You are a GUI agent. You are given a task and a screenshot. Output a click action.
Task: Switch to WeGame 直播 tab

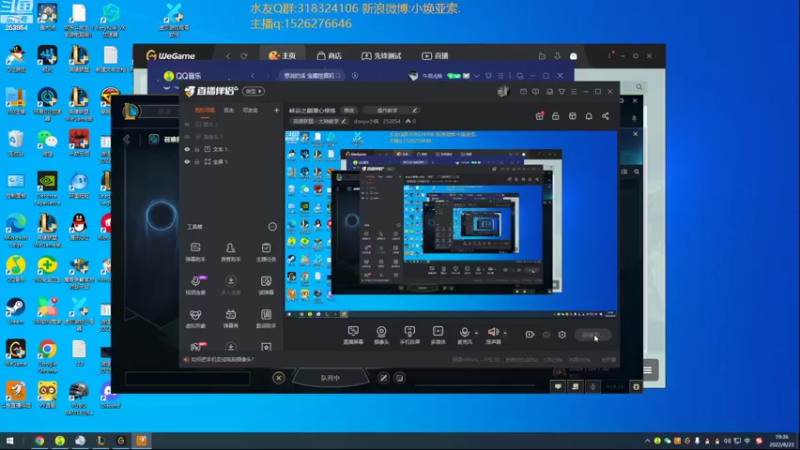click(435, 56)
